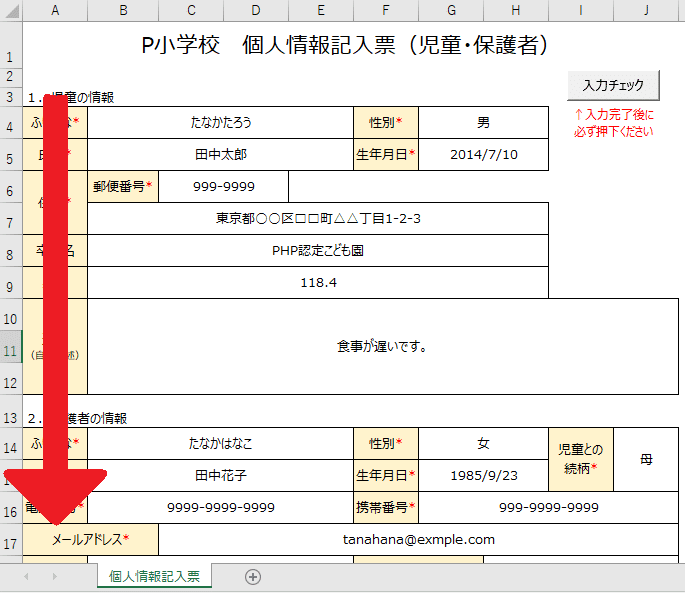Click the select-all corner triangle
Image resolution: width=685 pixels, height=593 pixels.
tap(11, 10)
